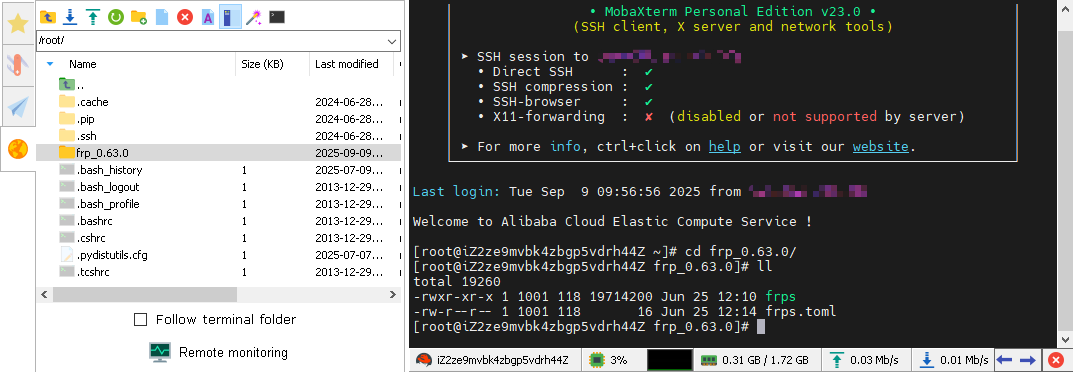Open the star Sessions sidebar tab
Screen dimensions: 1073x372
pos(18,23)
